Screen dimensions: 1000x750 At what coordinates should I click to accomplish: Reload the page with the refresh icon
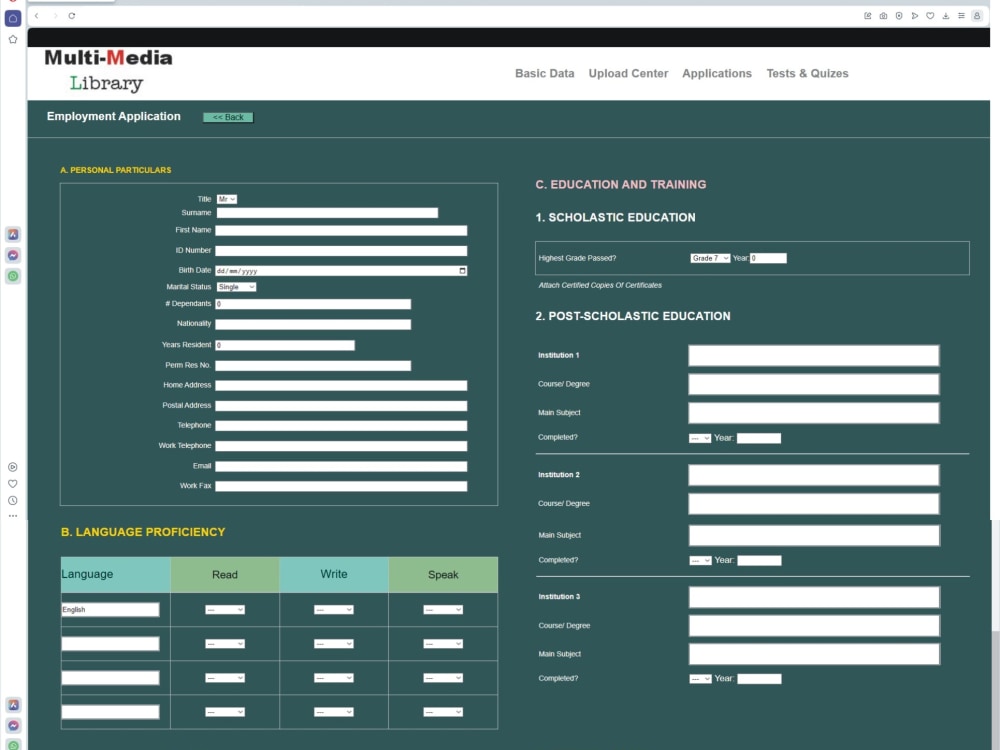pyautogui.click(x=71, y=15)
